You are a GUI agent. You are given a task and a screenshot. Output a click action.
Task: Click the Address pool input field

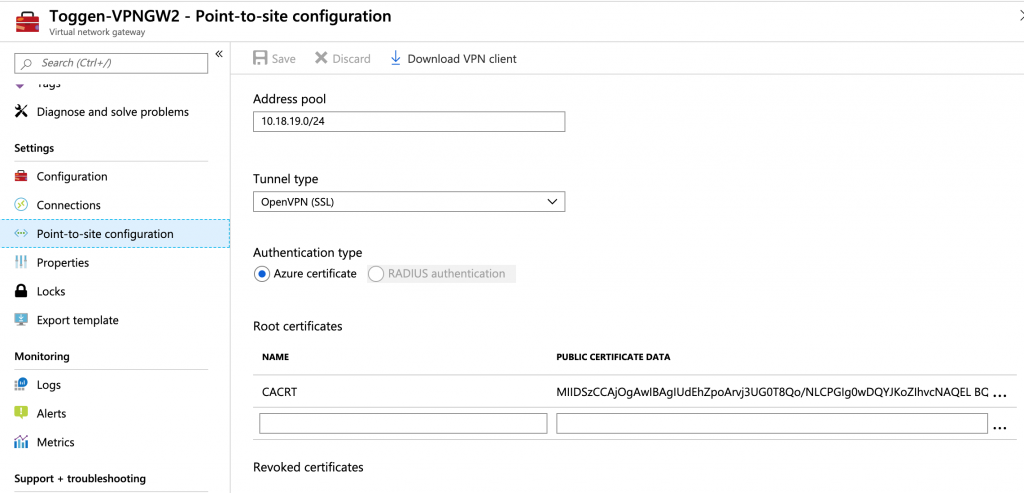(408, 122)
